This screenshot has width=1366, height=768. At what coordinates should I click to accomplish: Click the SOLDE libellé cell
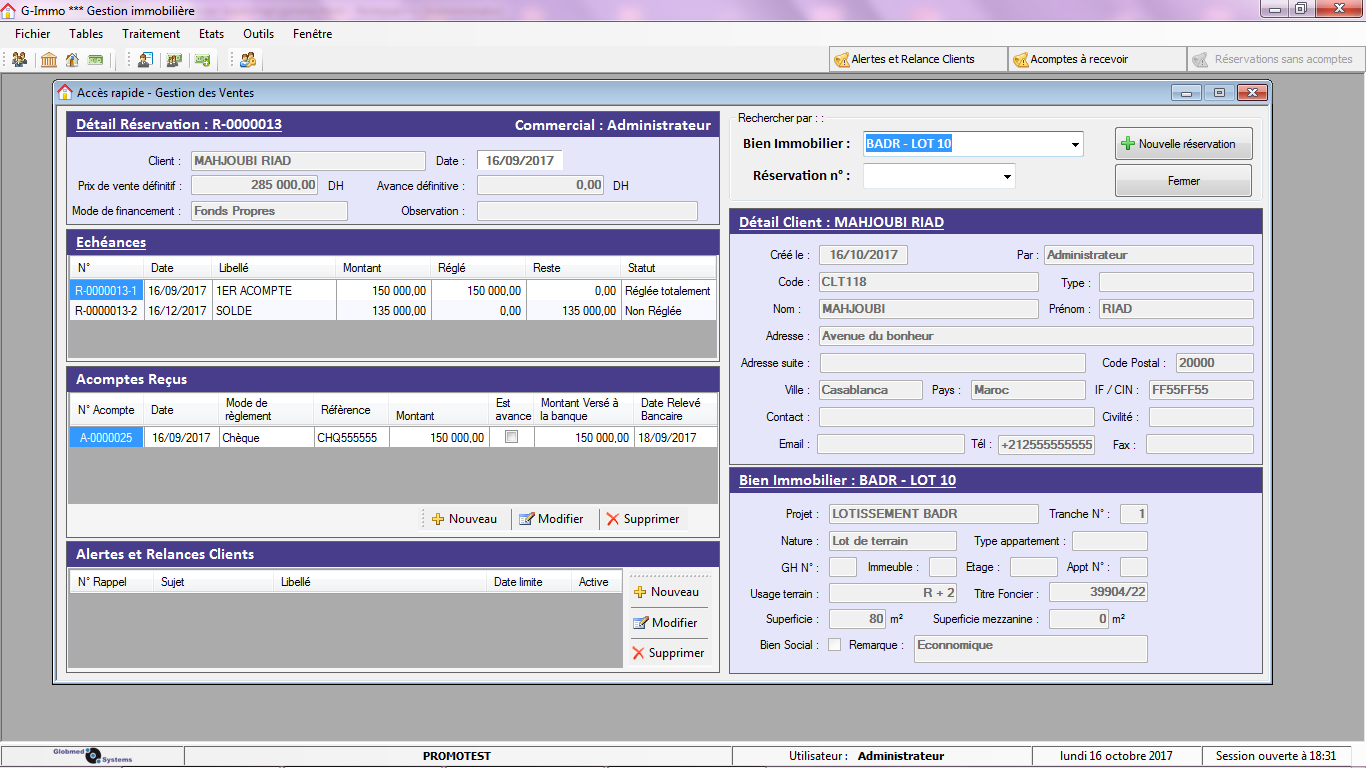[274, 311]
